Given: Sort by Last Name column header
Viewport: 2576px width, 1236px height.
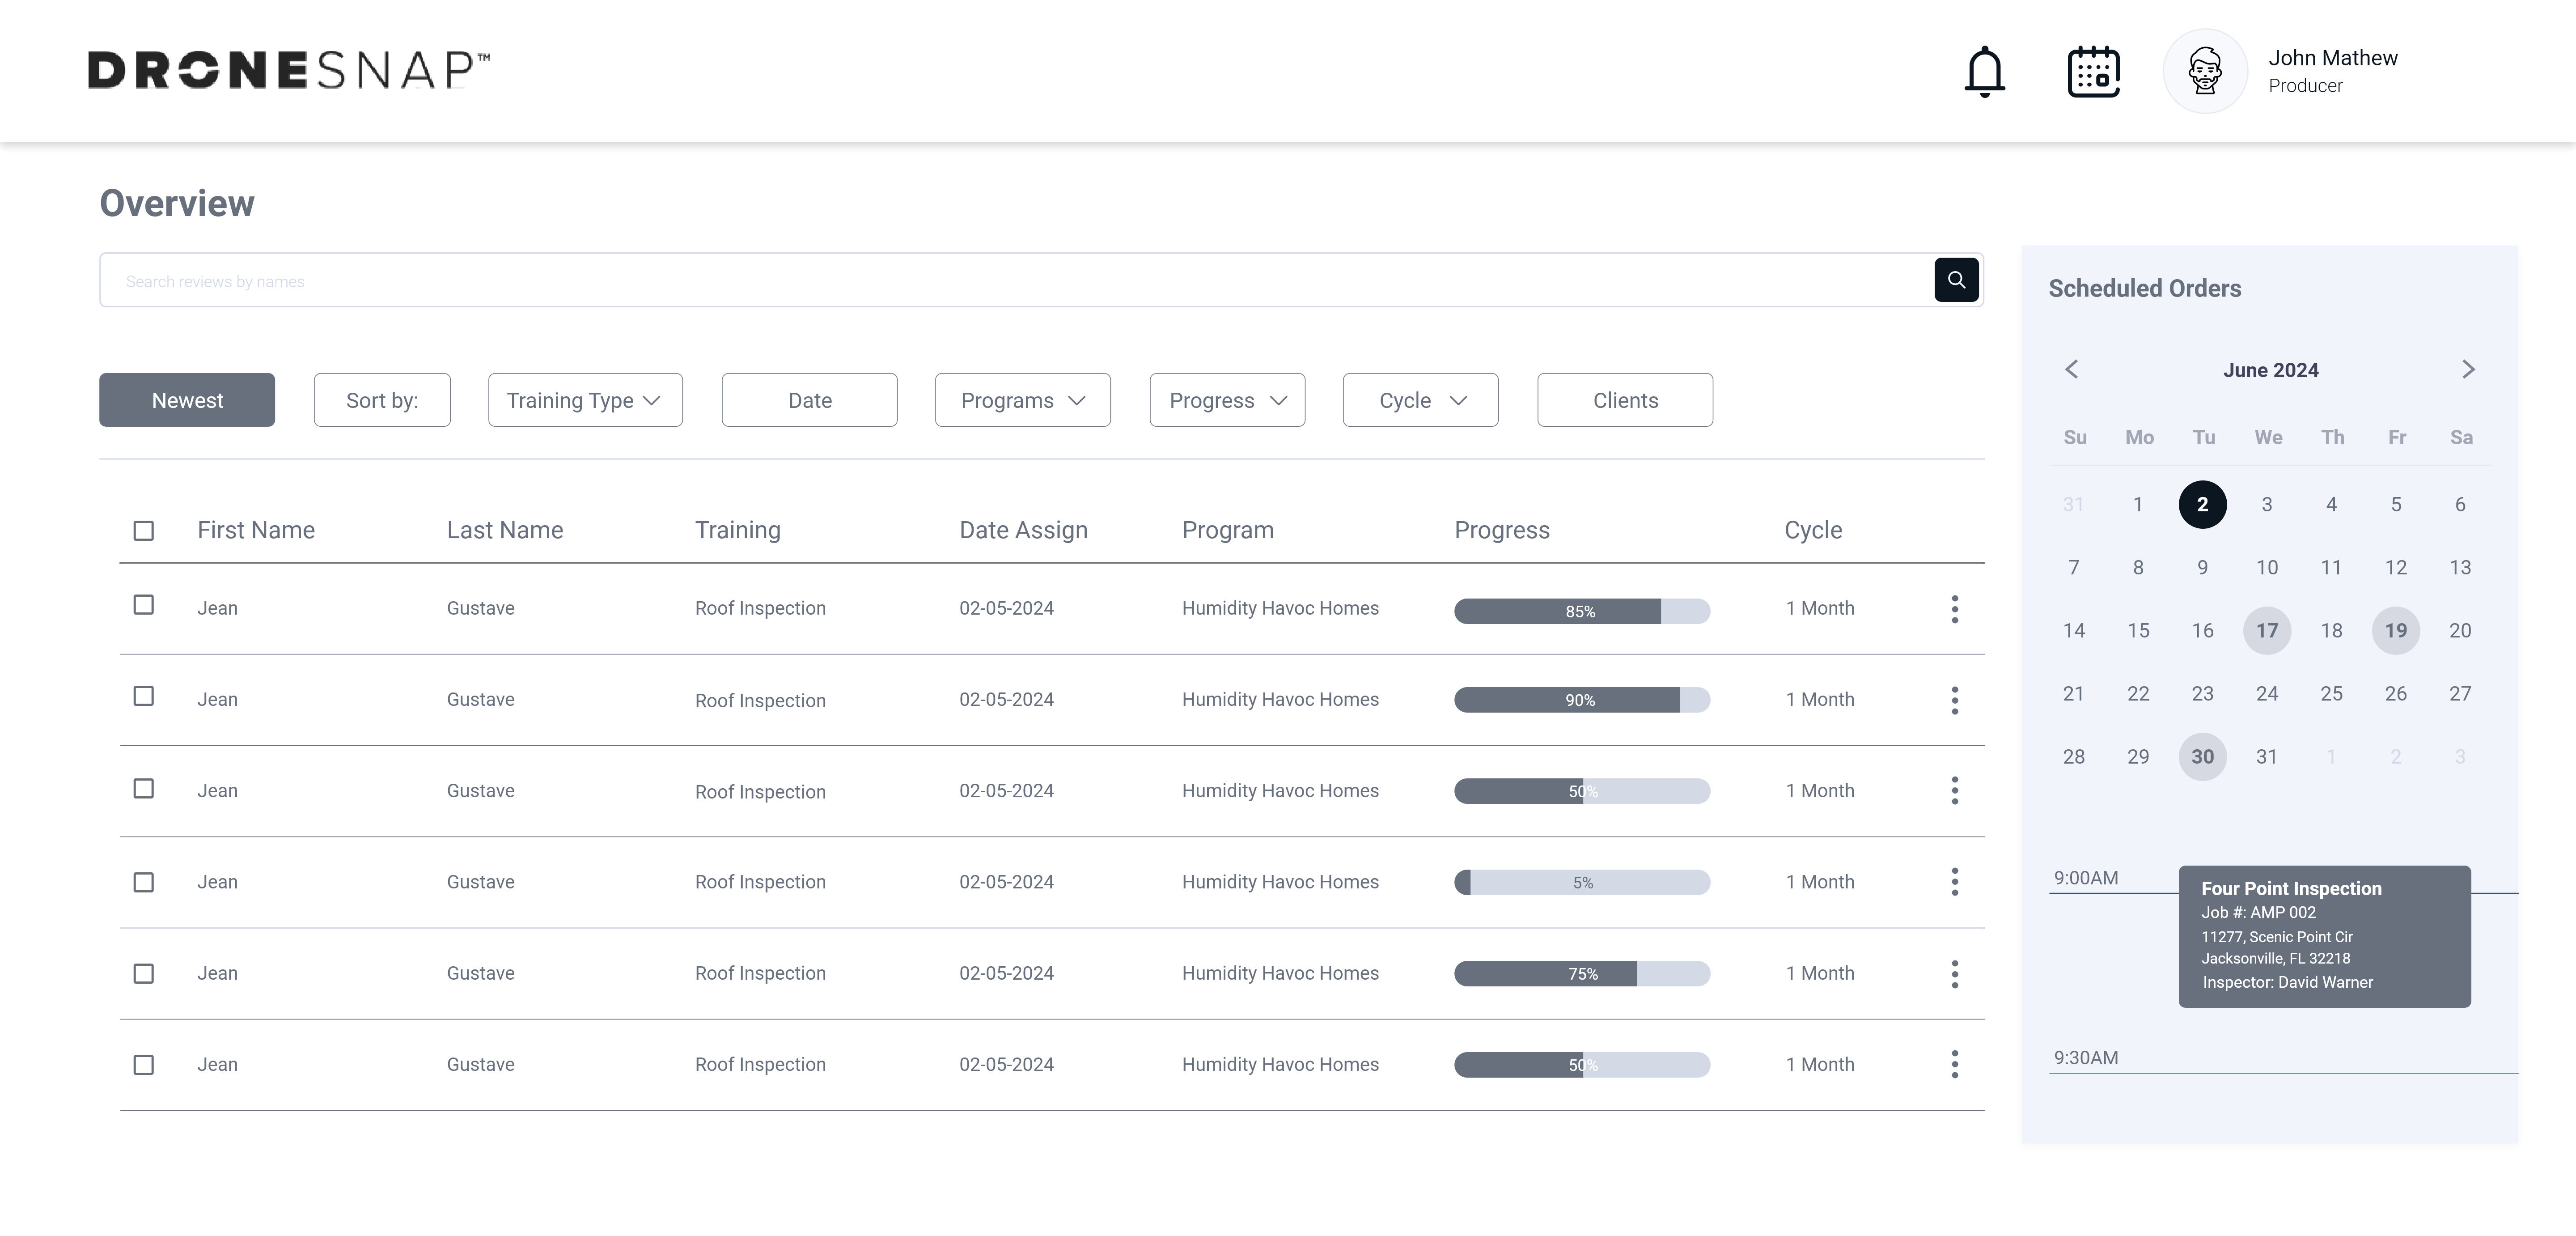Looking at the screenshot, I should point(505,530).
